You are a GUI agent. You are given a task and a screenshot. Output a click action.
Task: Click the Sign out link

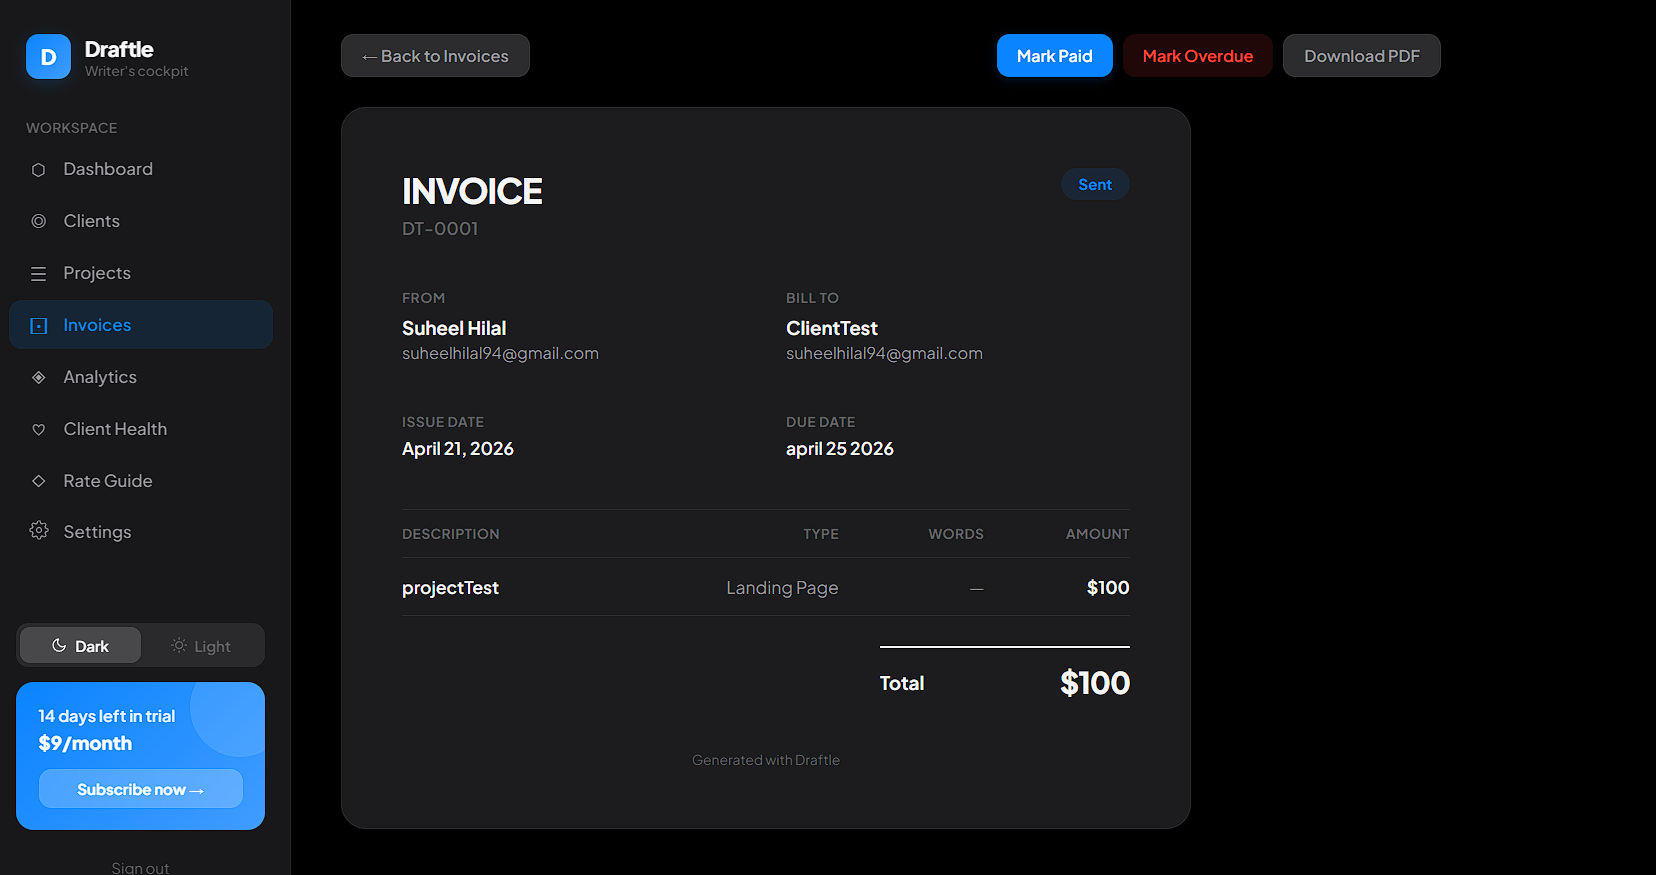[x=140, y=867]
